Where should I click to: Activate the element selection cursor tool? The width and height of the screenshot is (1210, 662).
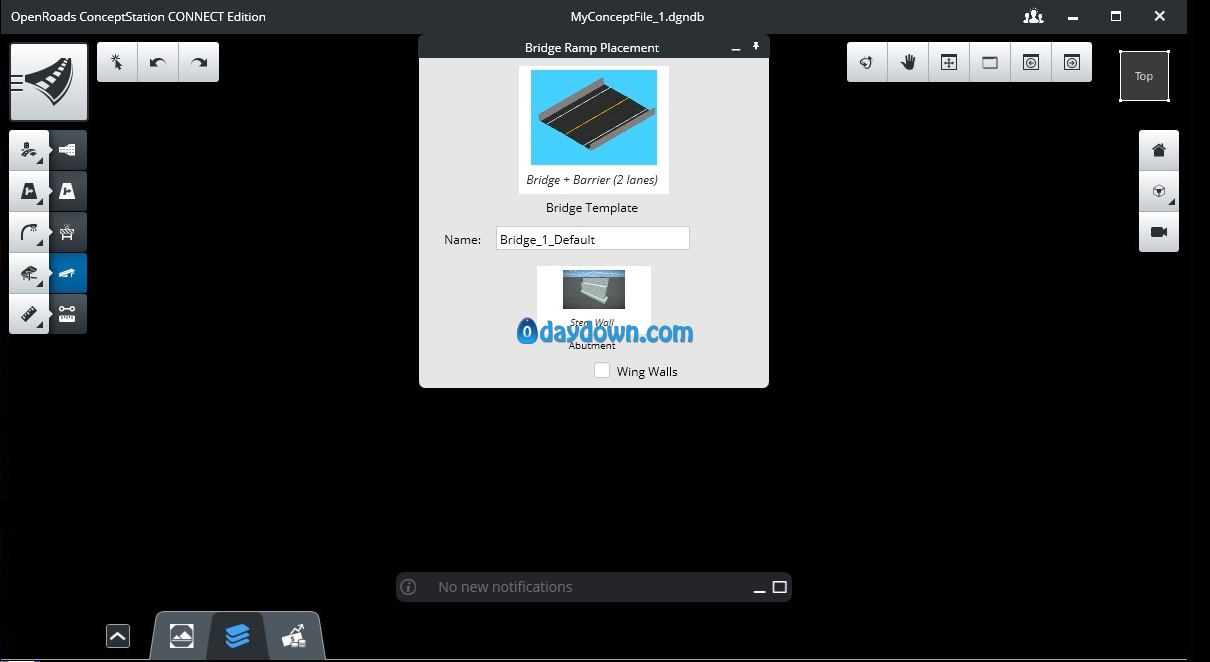click(117, 62)
